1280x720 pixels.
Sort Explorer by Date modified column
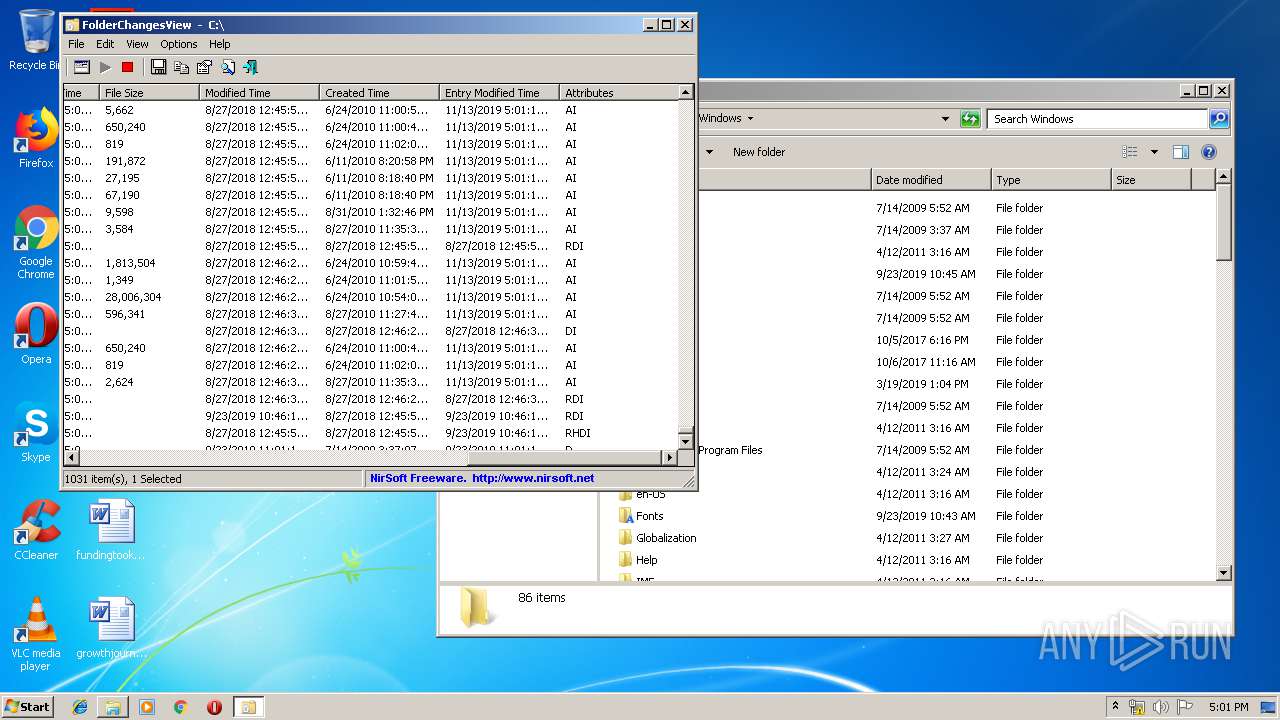click(x=931, y=180)
